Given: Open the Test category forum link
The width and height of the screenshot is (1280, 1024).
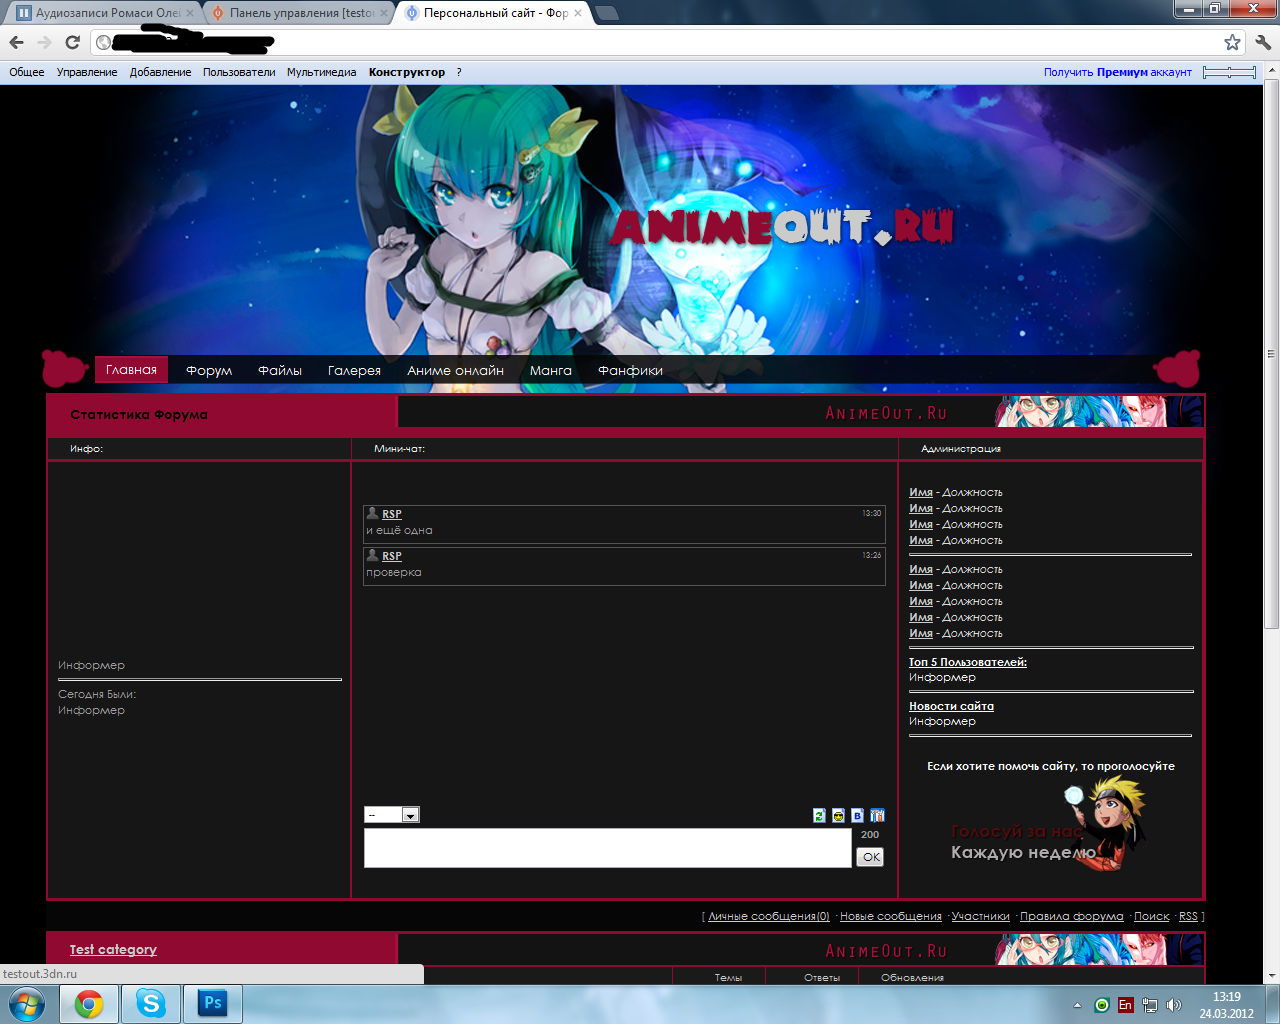Looking at the screenshot, I should click(113, 949).
